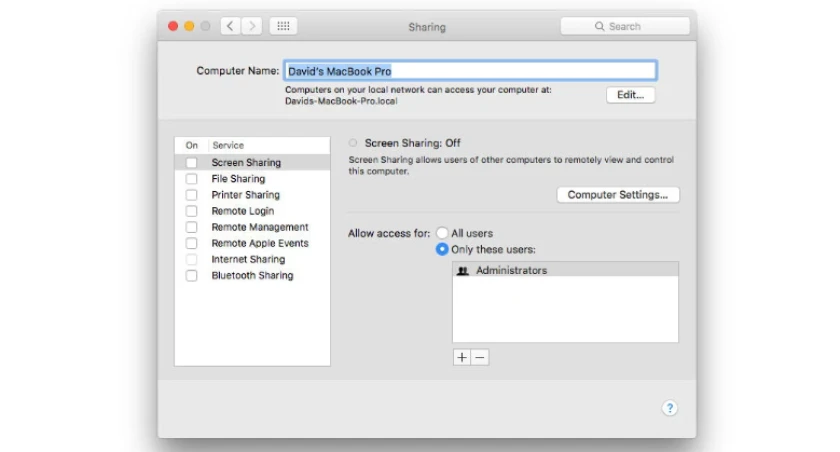Click the magnifier icon in Search

pyautogui.click(x=599, y=26)
